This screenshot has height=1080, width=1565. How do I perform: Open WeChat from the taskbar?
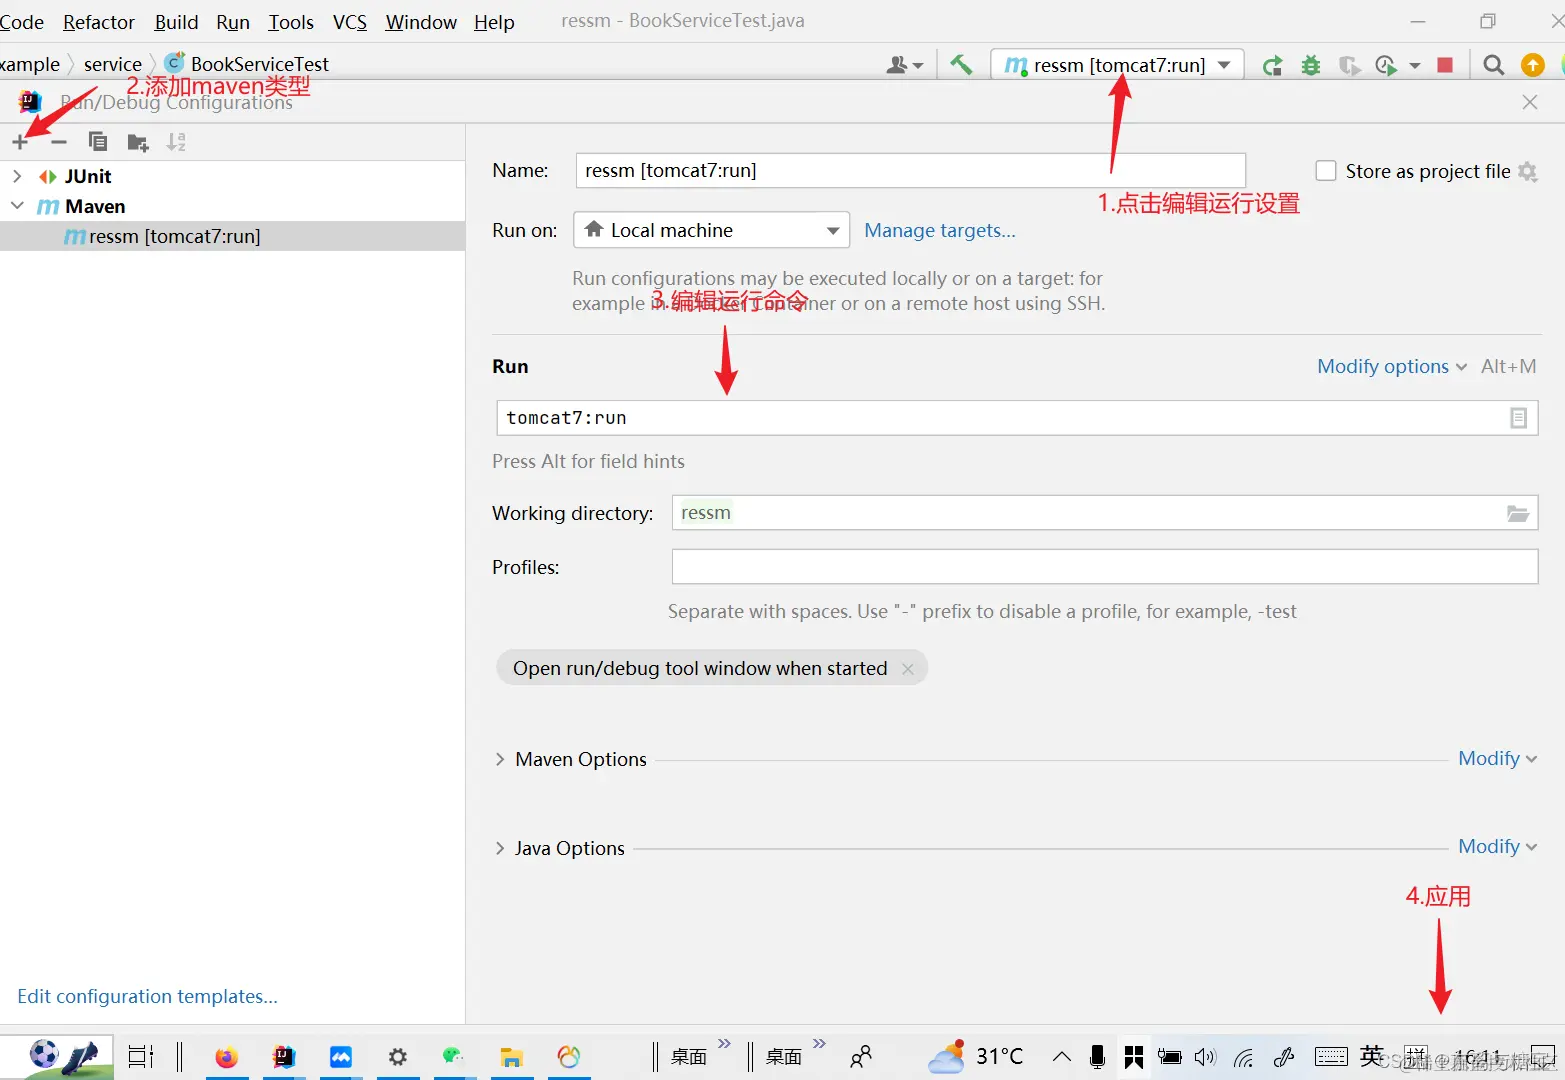point(453,1057)
